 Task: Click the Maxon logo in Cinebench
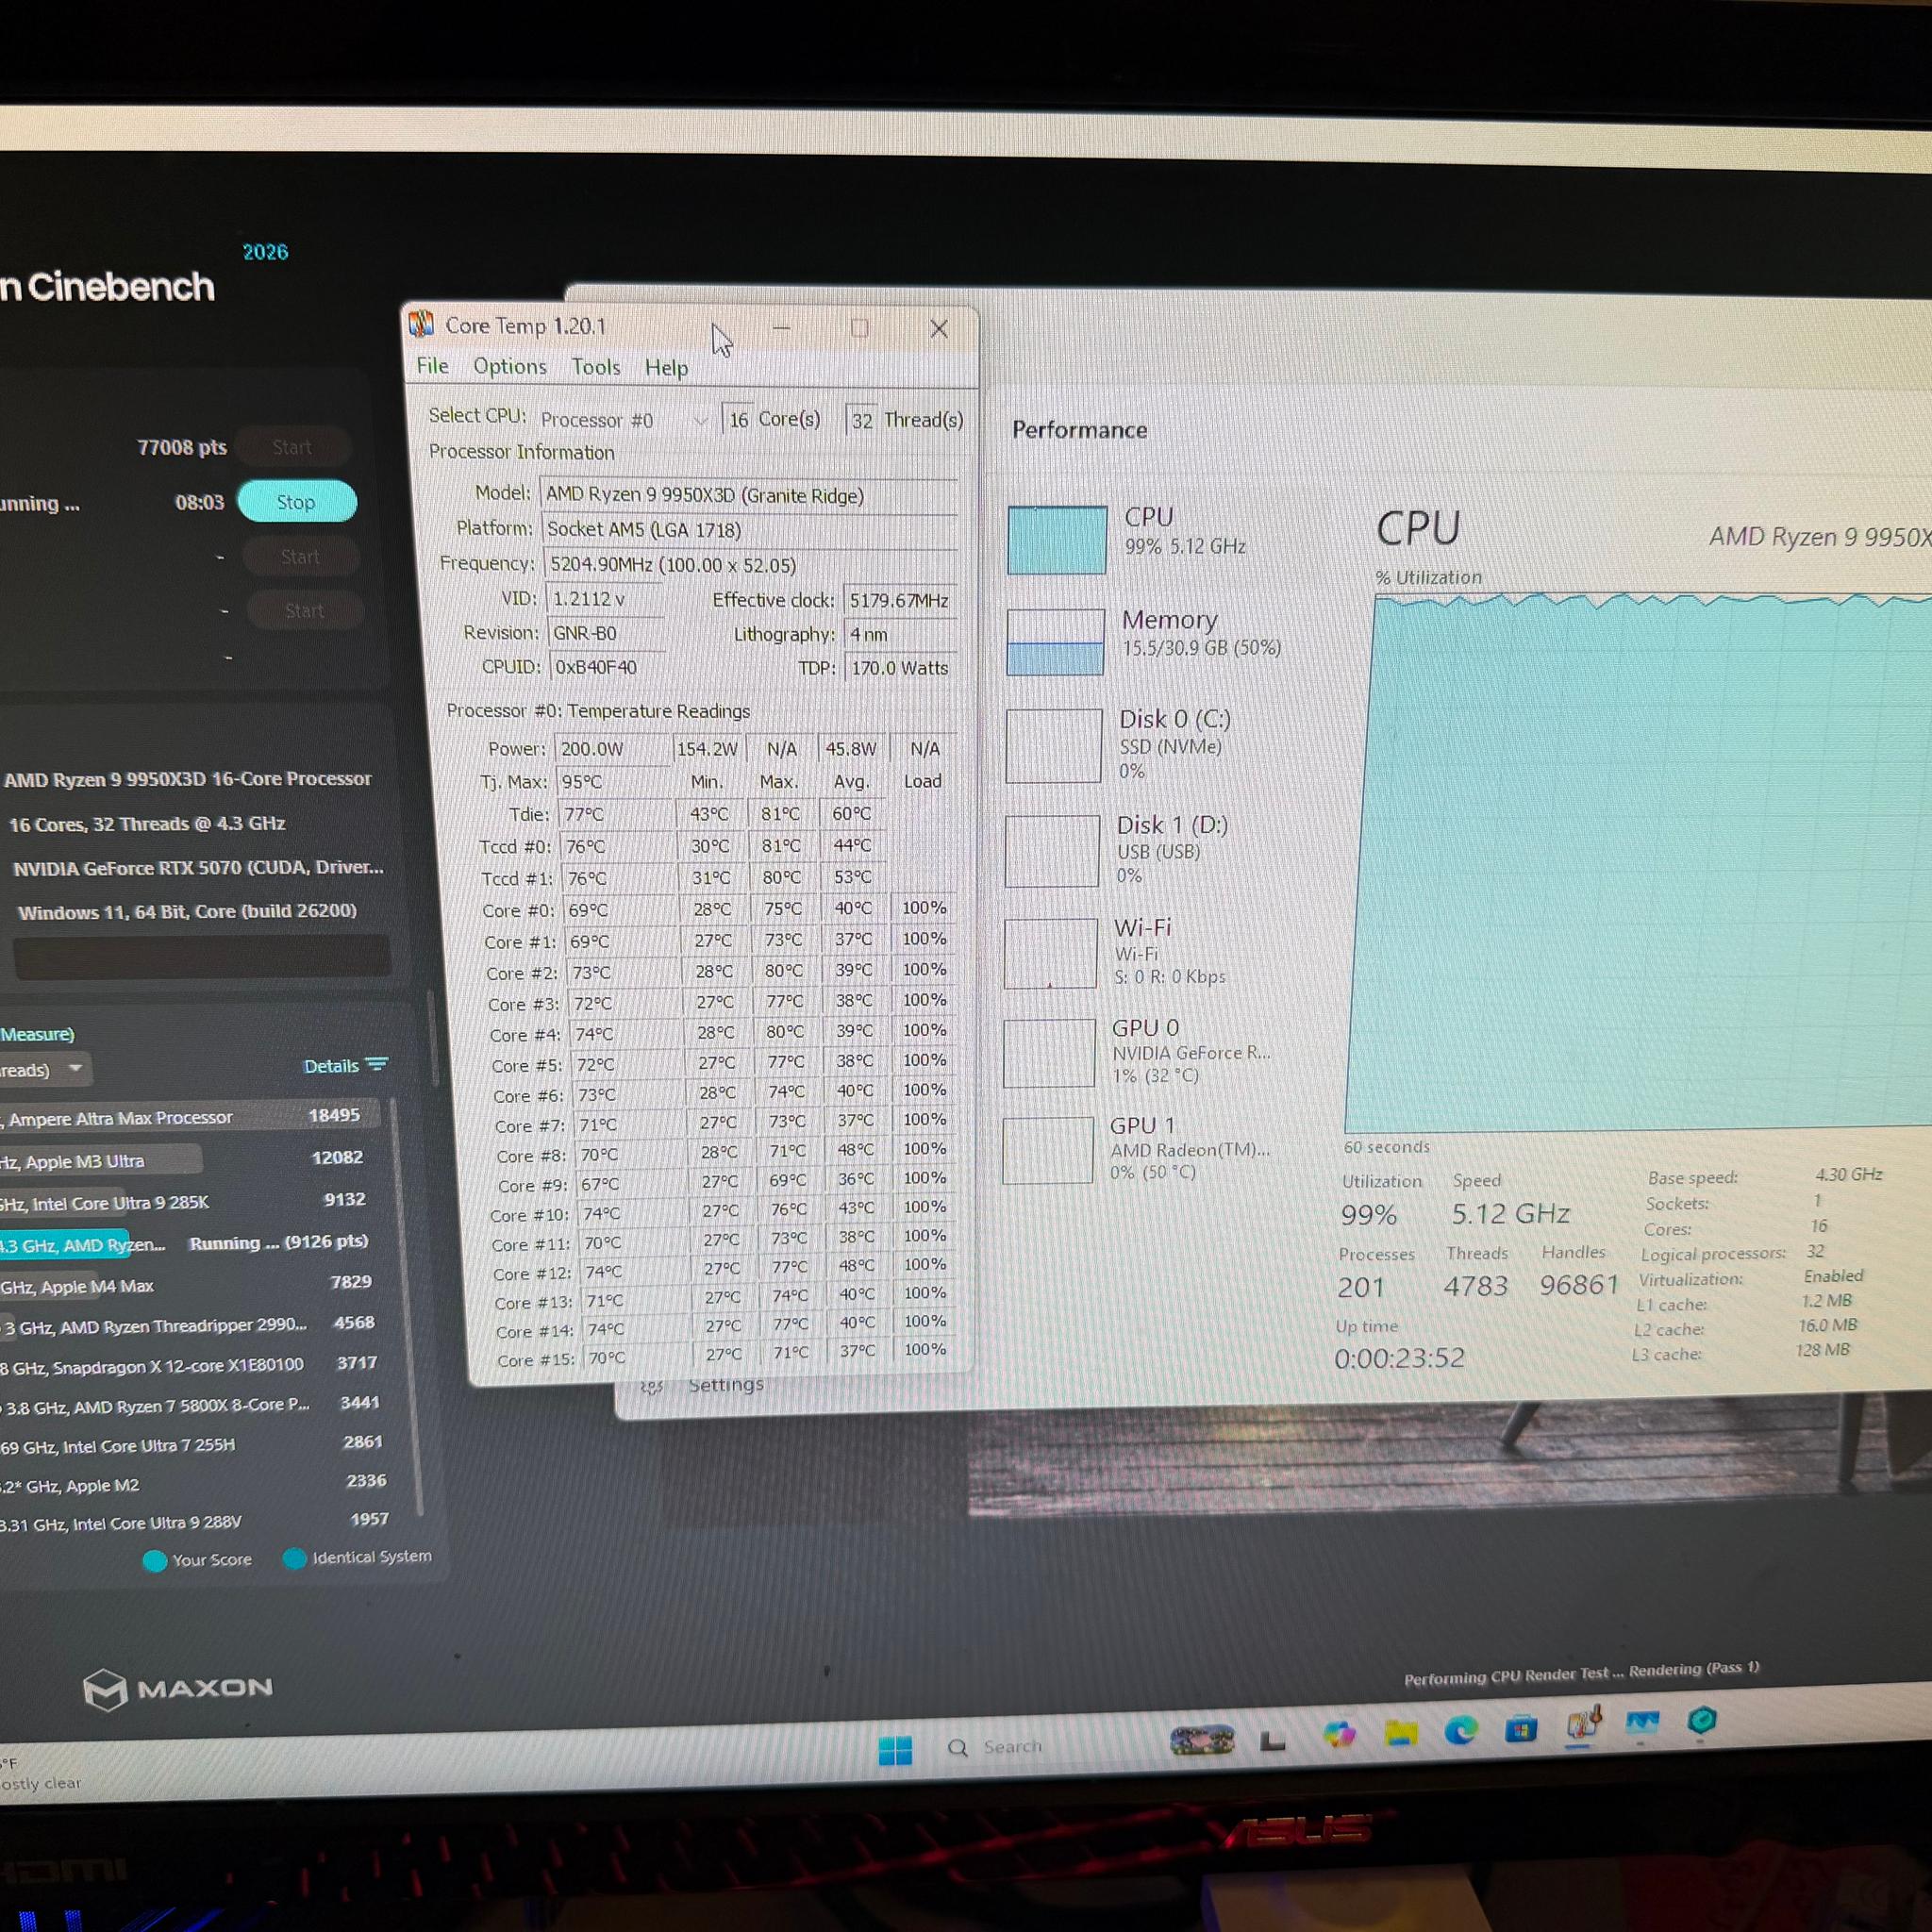(178, 1689)
